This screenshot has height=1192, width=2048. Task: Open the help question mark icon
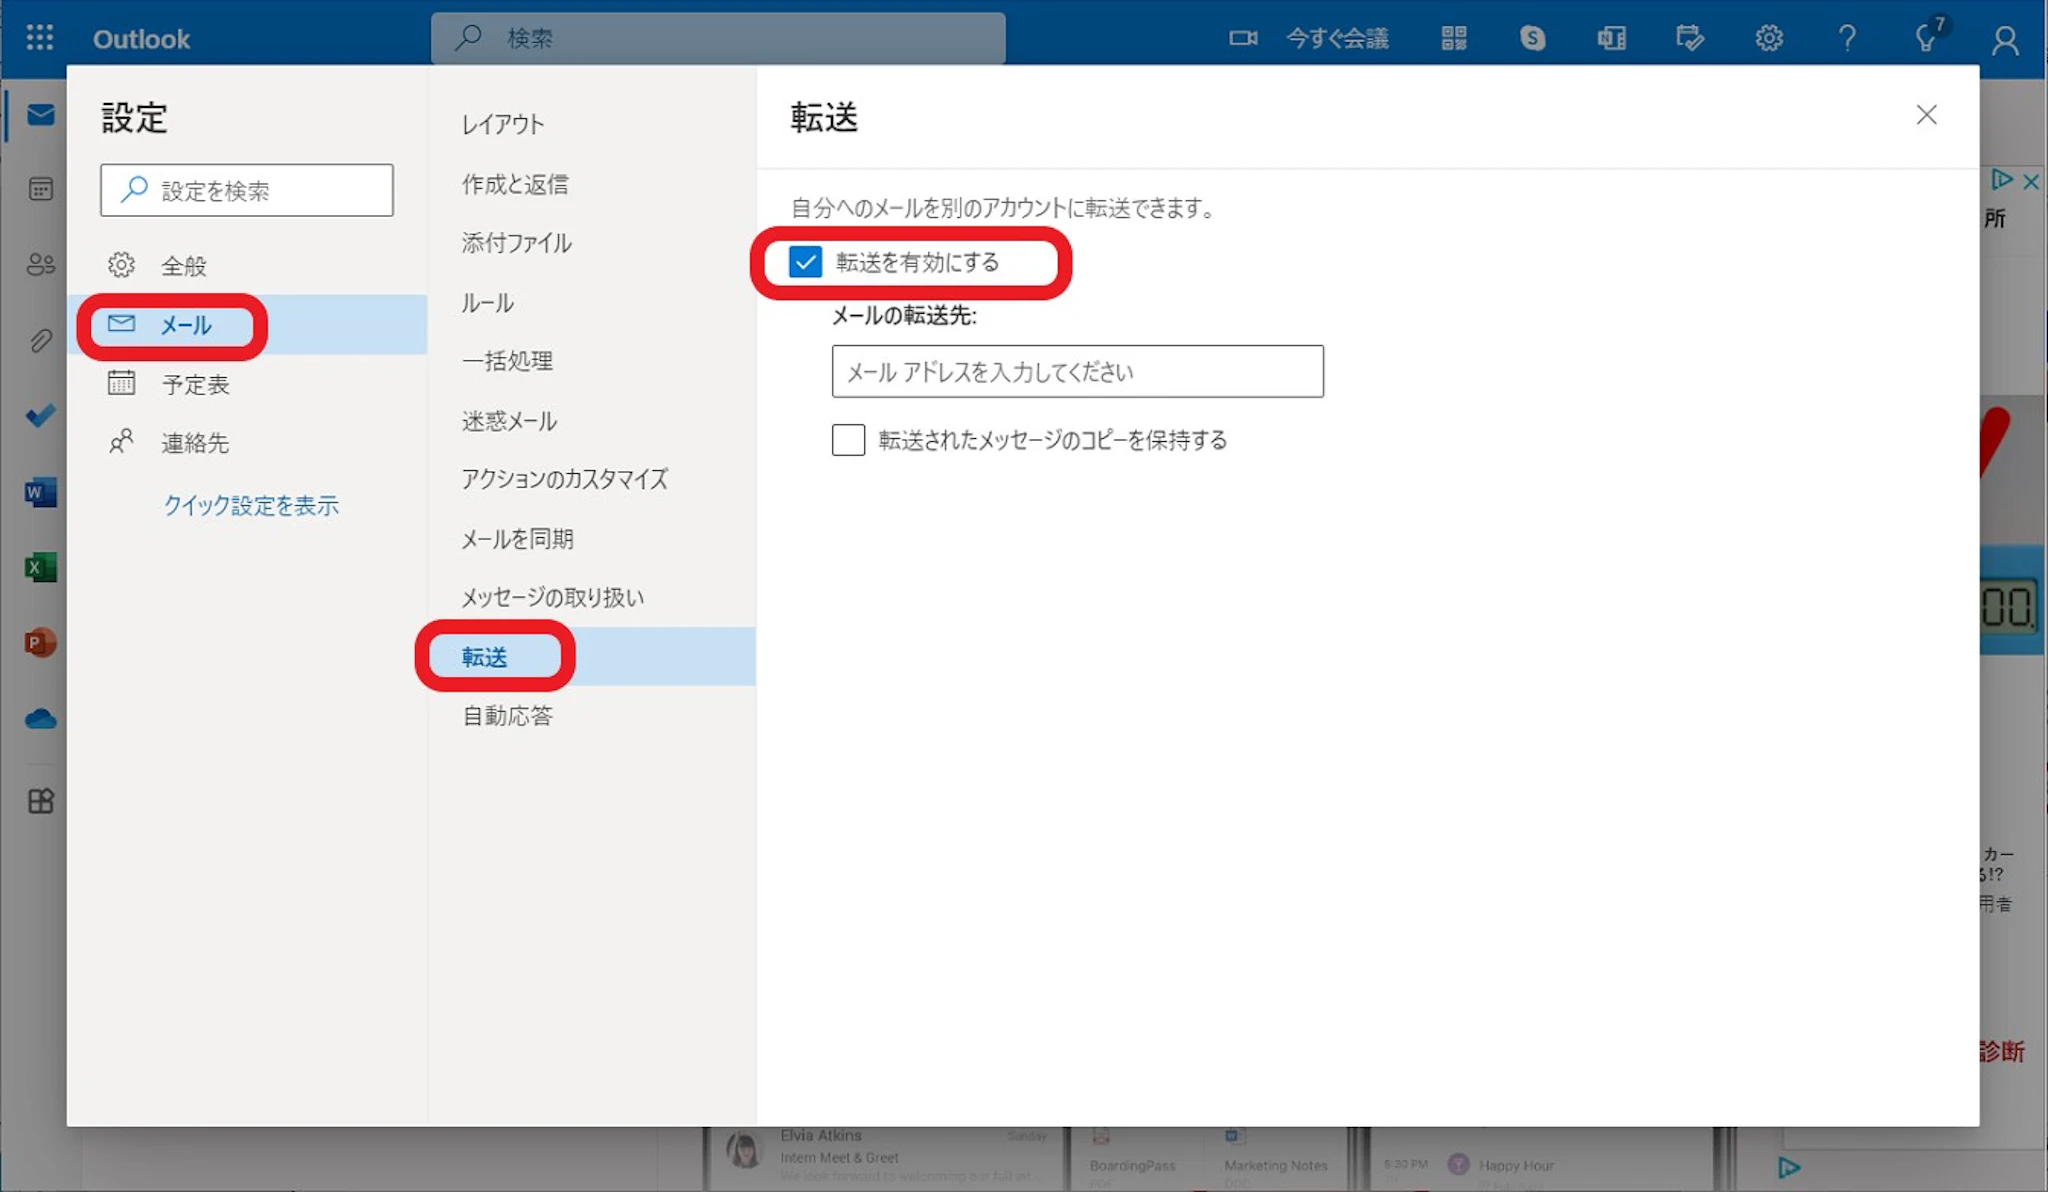1847,38
